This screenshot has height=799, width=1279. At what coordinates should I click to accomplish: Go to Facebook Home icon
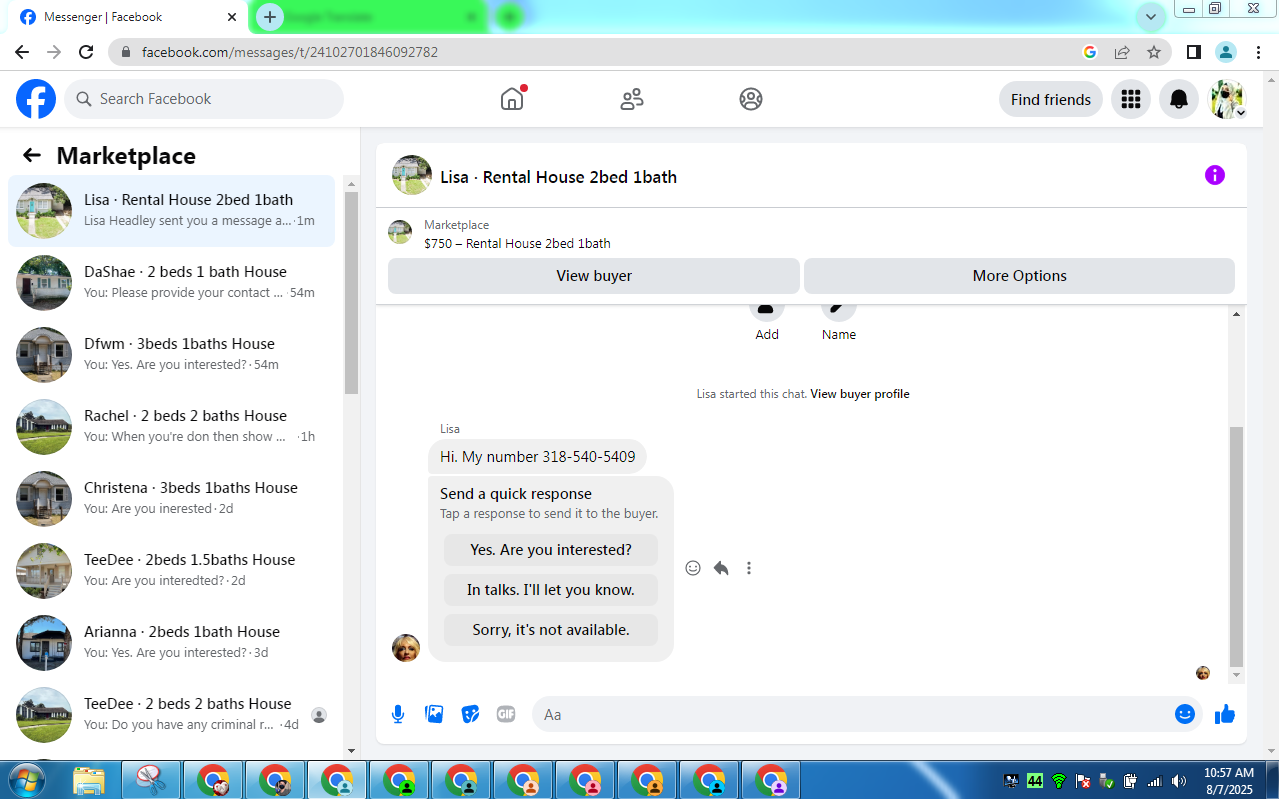(512, 99)
